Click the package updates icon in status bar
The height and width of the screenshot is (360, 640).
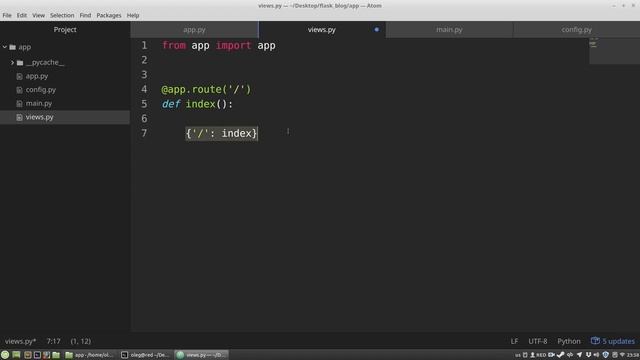click(595, 341)
